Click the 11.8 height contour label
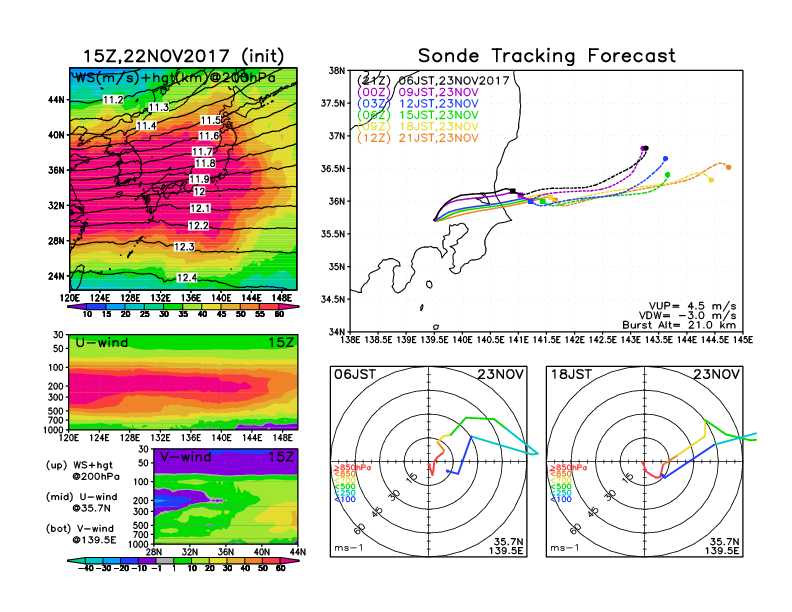792x612 pixels. pyautogui.click(x=205, y=163)
